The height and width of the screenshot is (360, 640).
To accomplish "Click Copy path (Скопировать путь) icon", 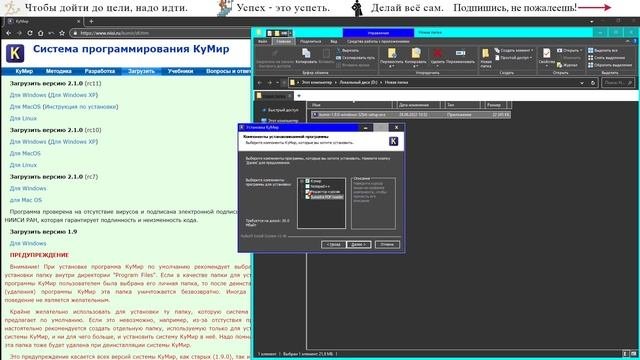I will 338,58.
